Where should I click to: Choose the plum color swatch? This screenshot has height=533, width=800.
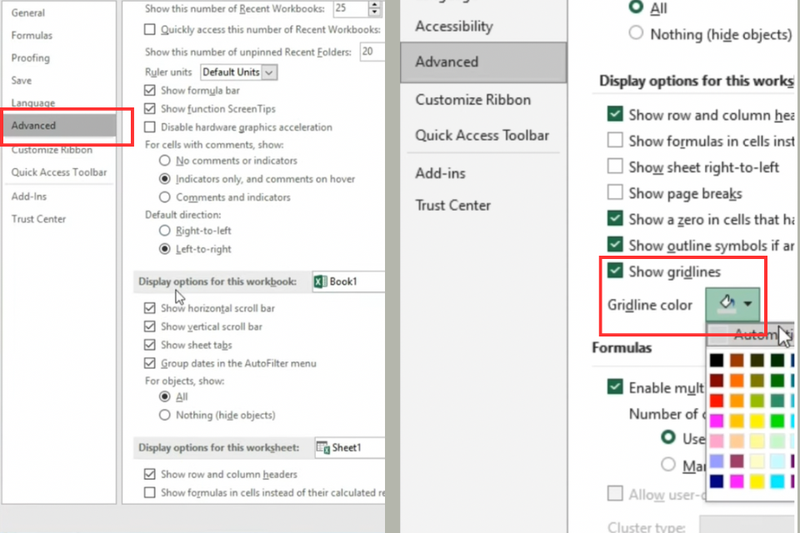(737, 461)
